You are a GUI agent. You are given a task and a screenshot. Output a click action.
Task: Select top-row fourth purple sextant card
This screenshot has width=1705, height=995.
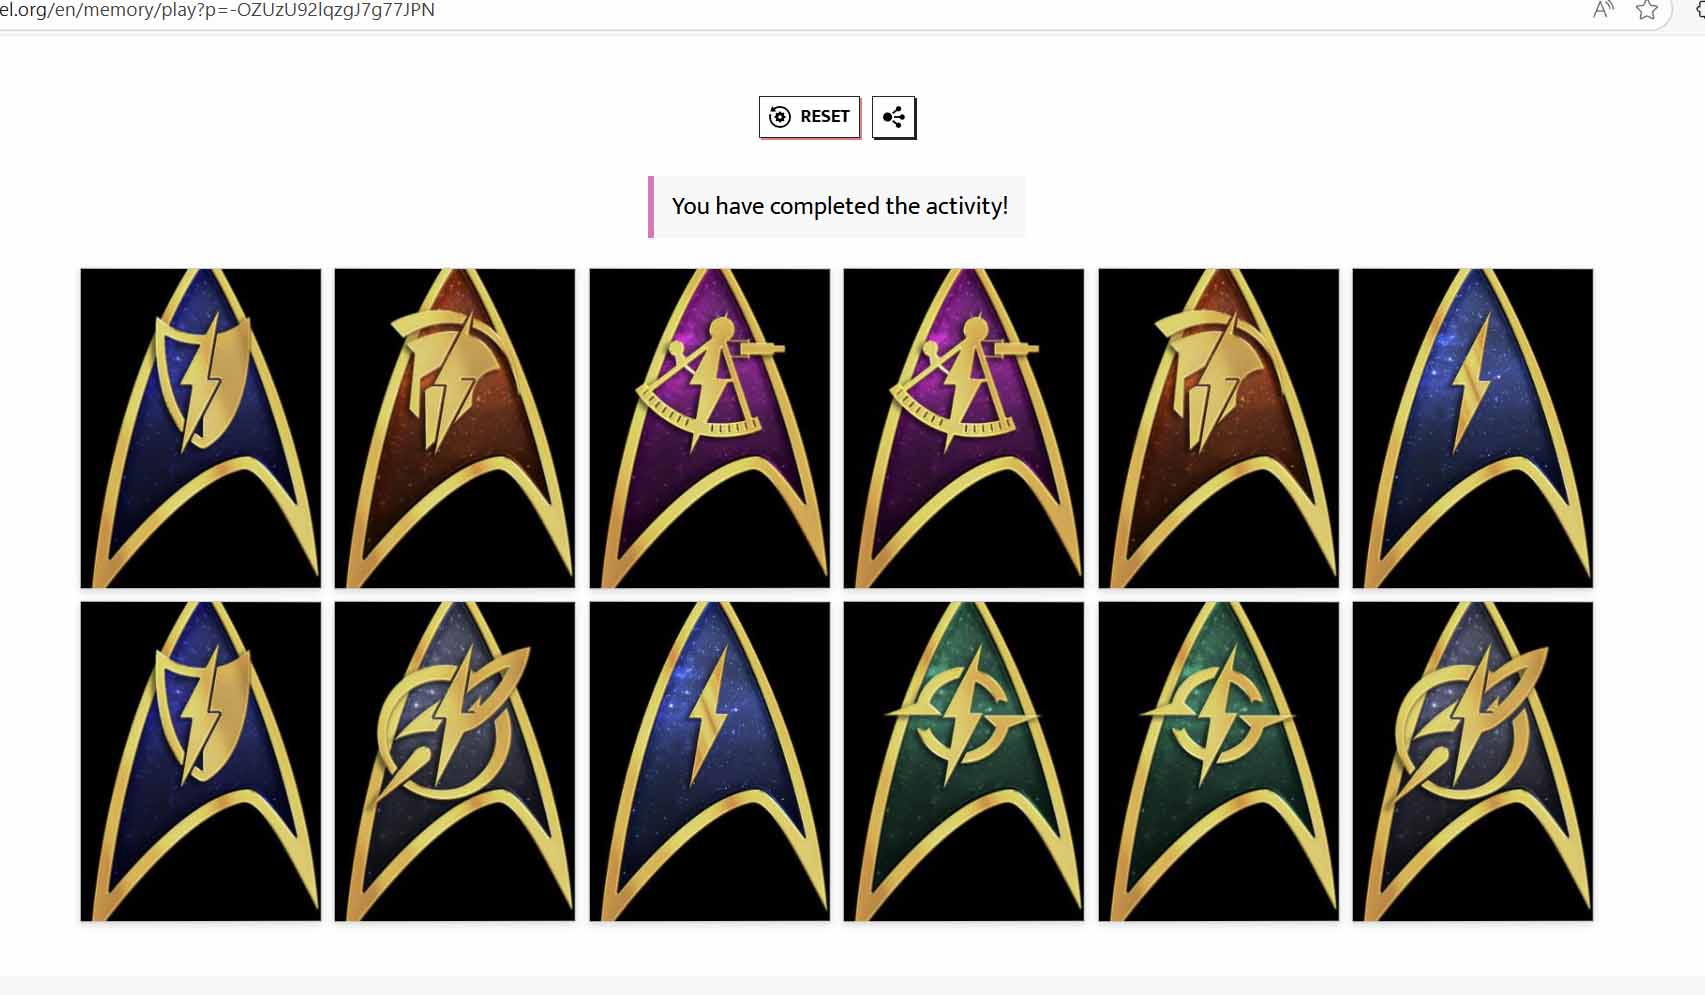coord(964,428)
